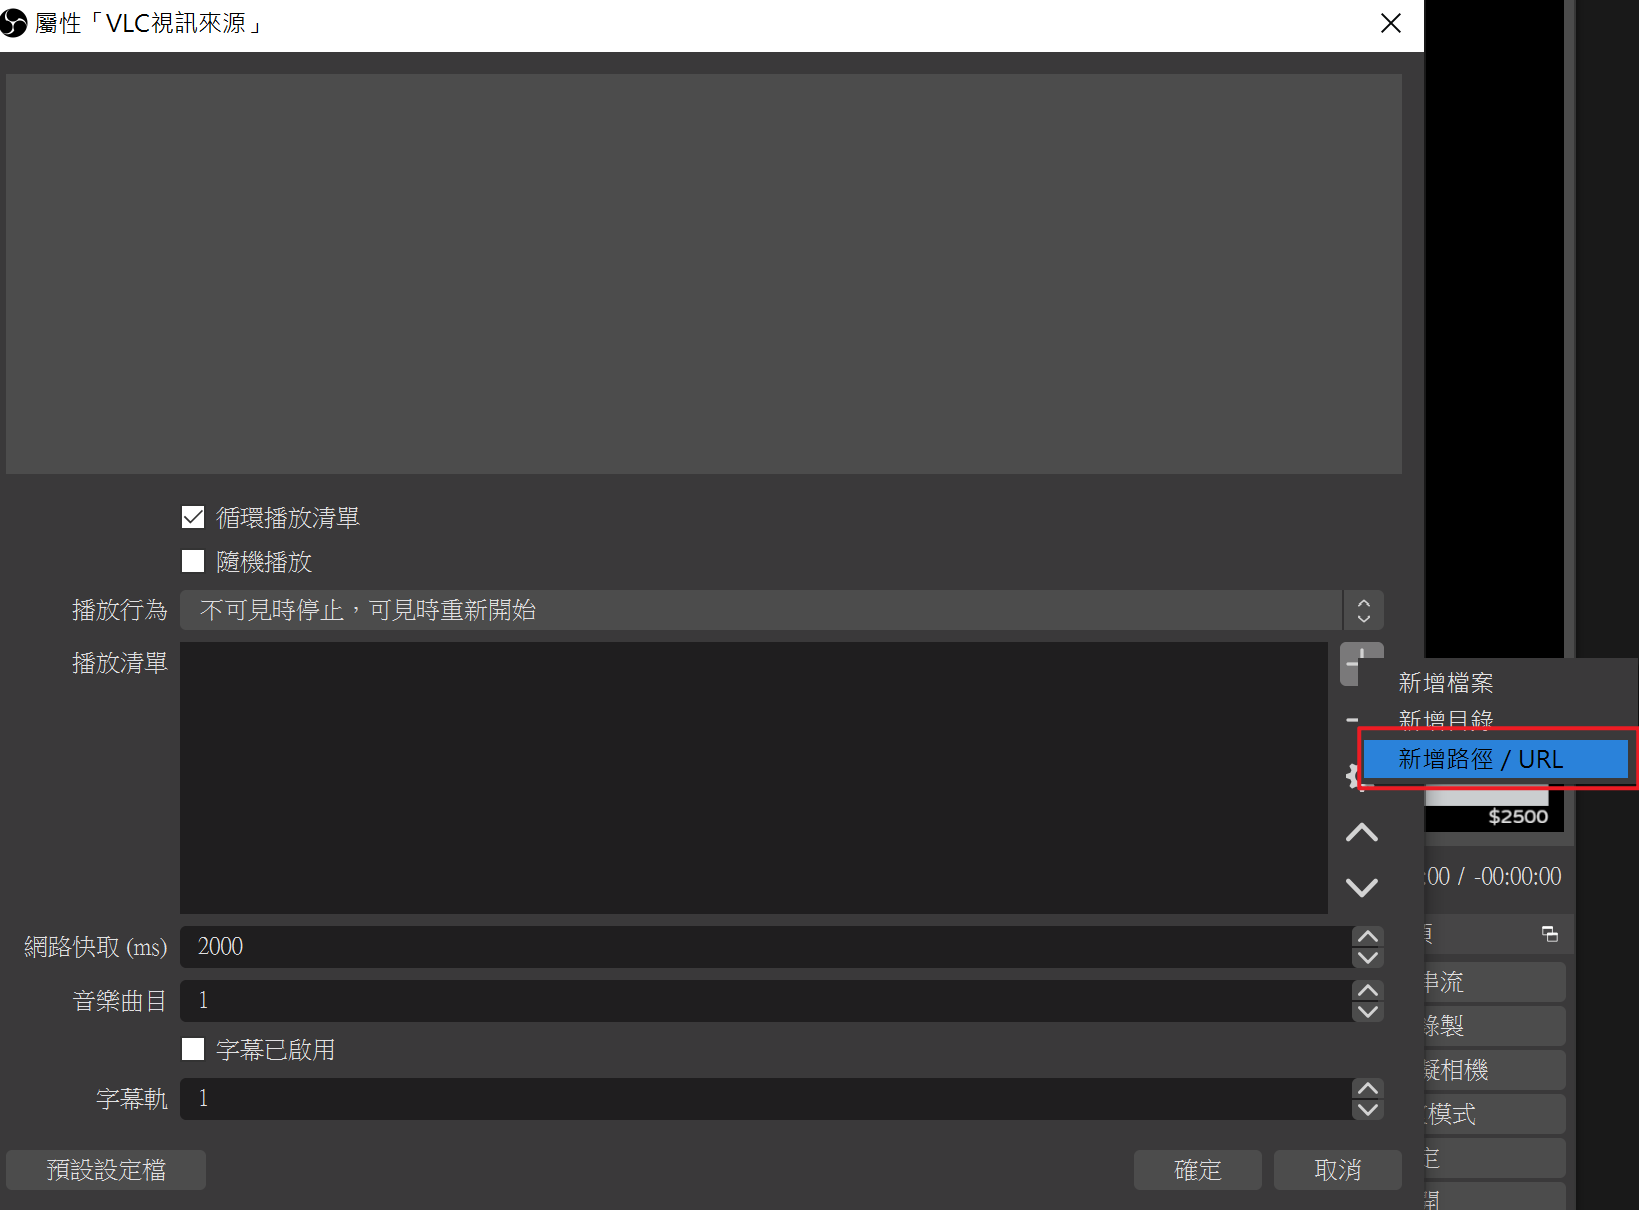Open playlist gear settings icon
The width and height of the screenshot is (1639, 1210).
click(1354, 776)
